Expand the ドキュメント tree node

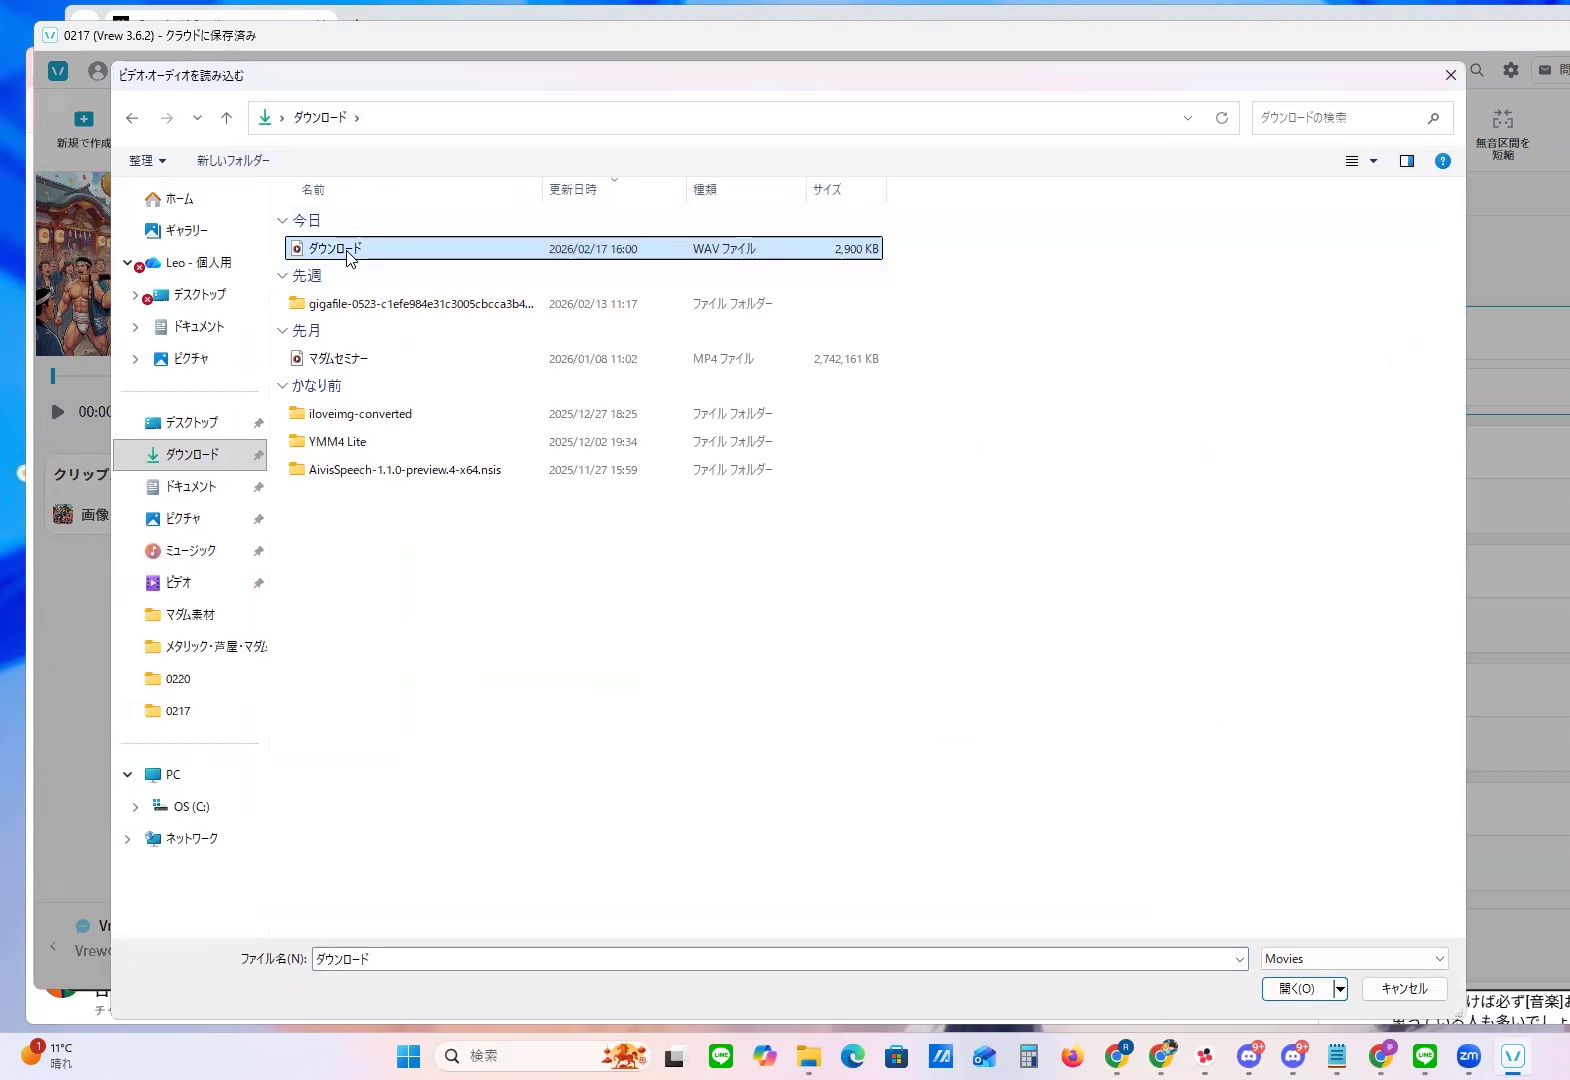pos(136,327)
